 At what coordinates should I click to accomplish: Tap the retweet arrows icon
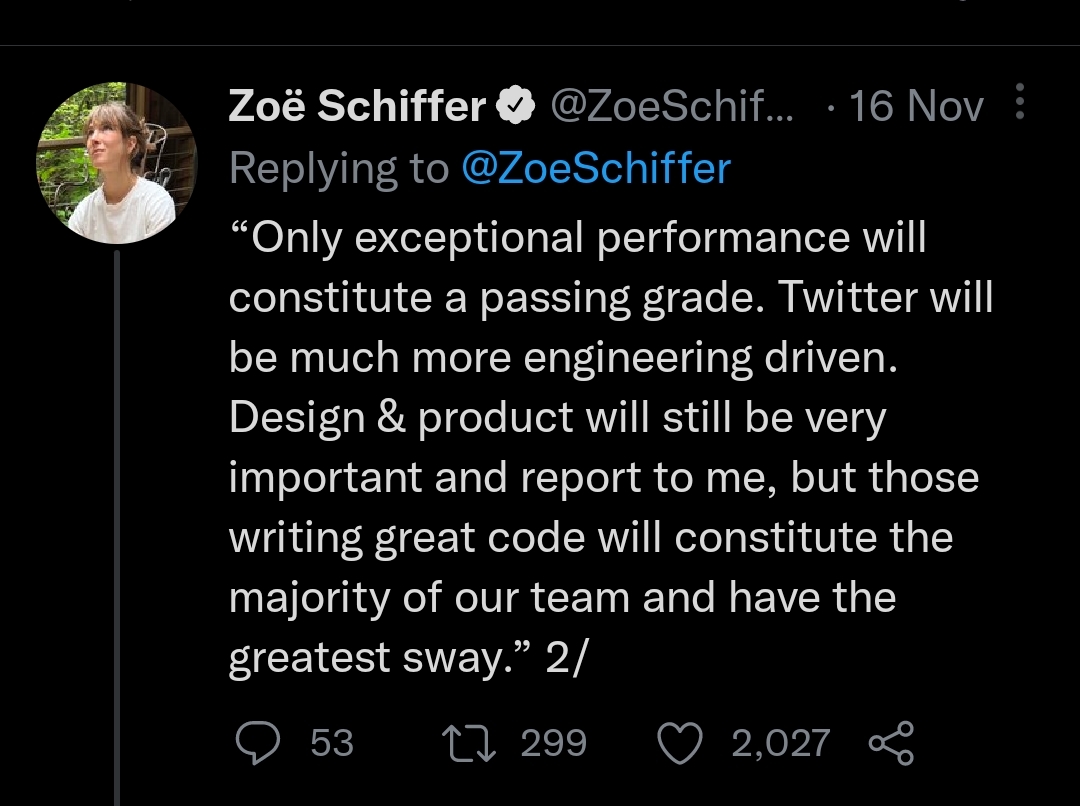pyautogui.click(x=469, y=743)
